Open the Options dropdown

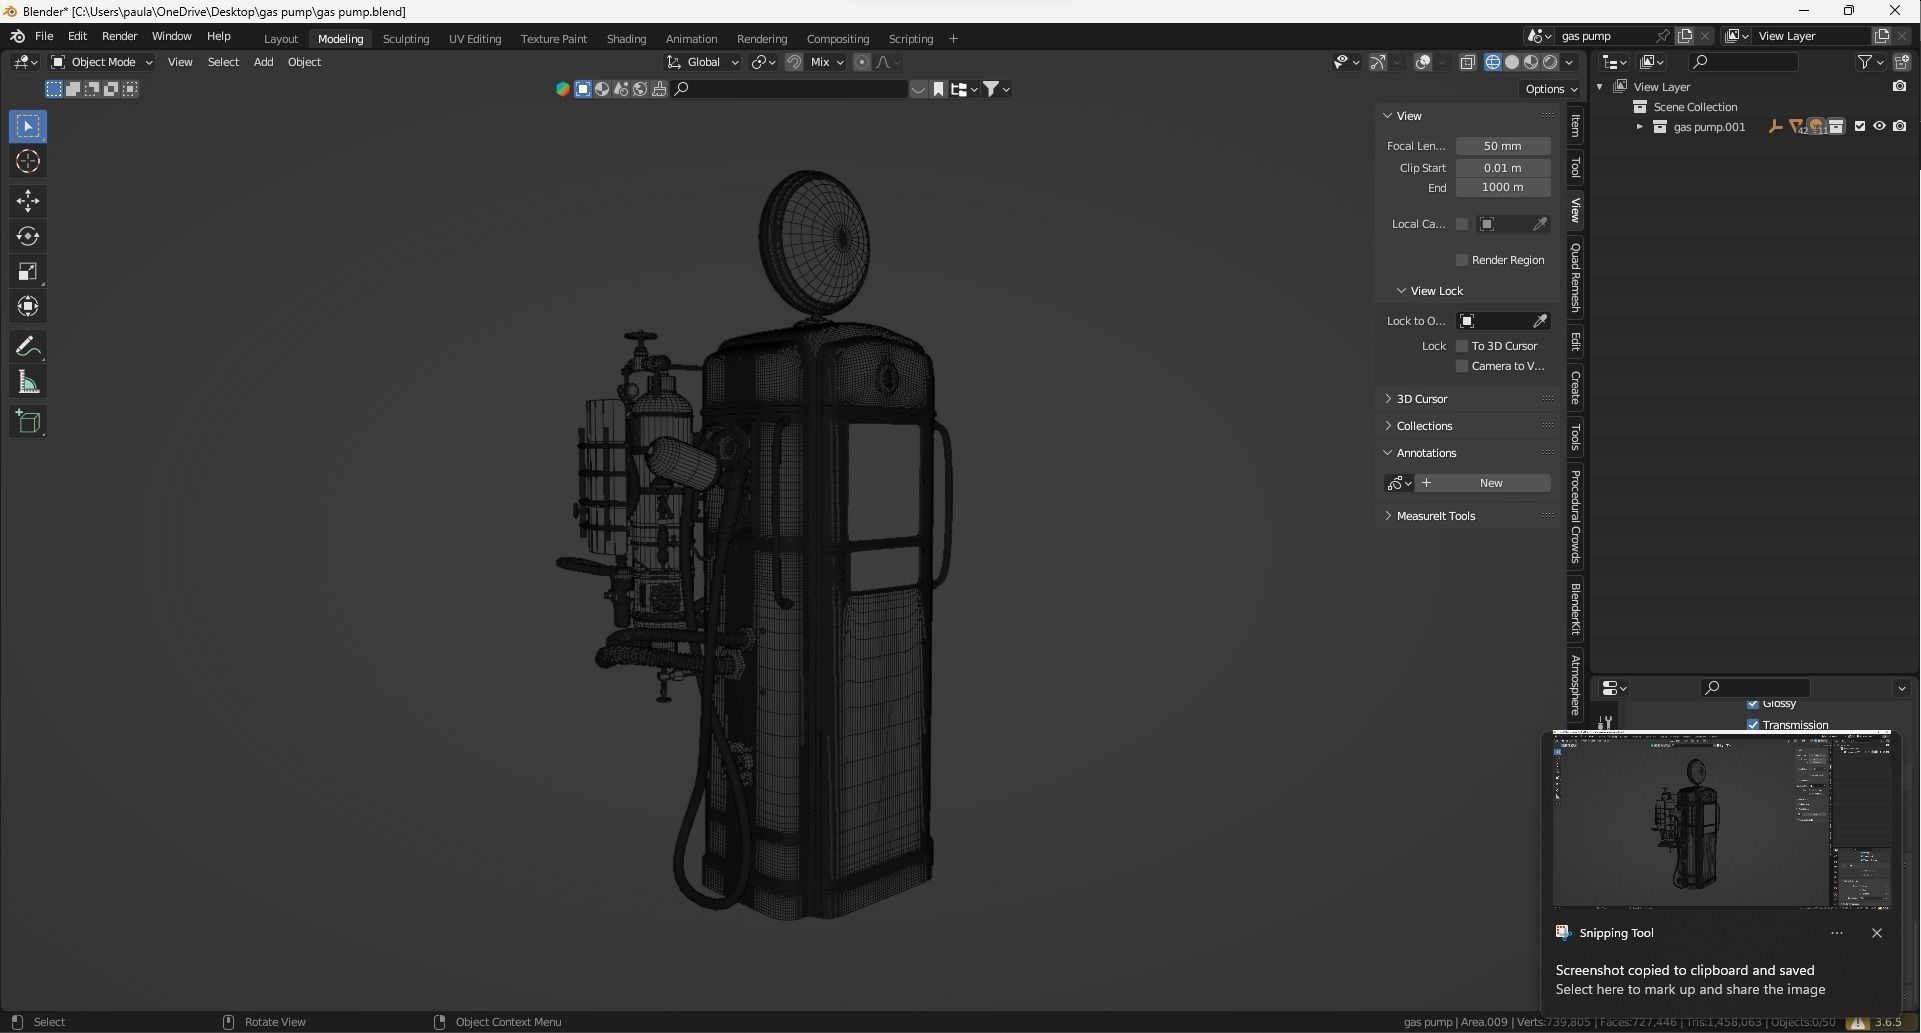(x=1551, y=89)
